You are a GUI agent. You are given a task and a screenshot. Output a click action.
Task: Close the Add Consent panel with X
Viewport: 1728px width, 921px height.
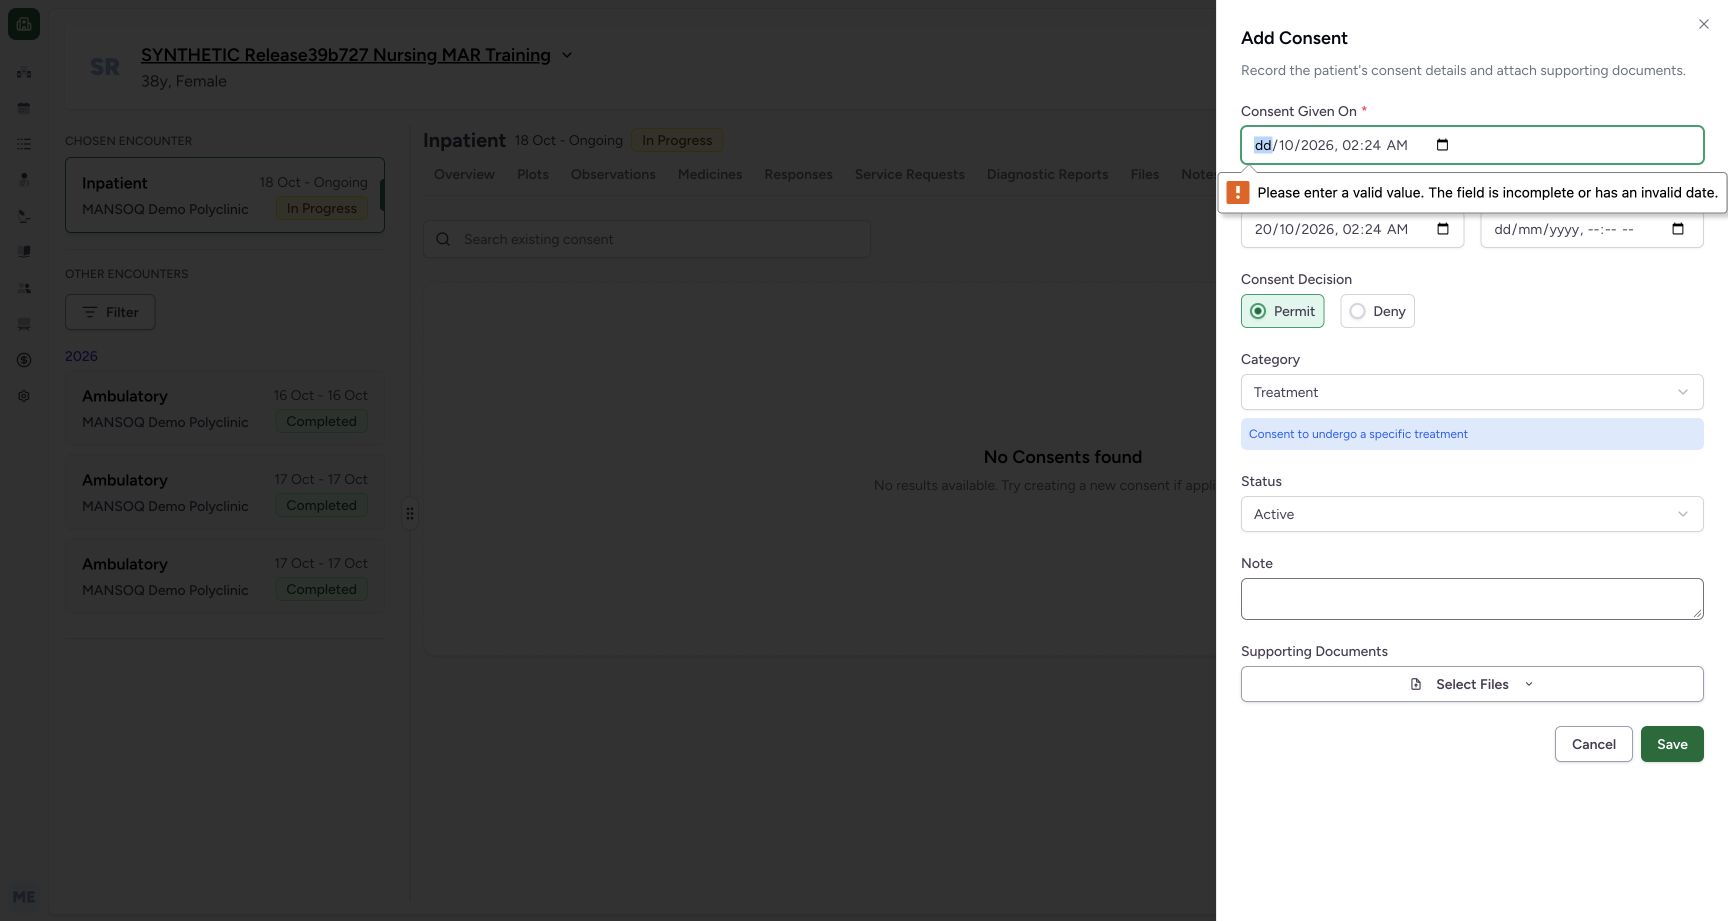pyautogui.click(x=1704, y=24)
